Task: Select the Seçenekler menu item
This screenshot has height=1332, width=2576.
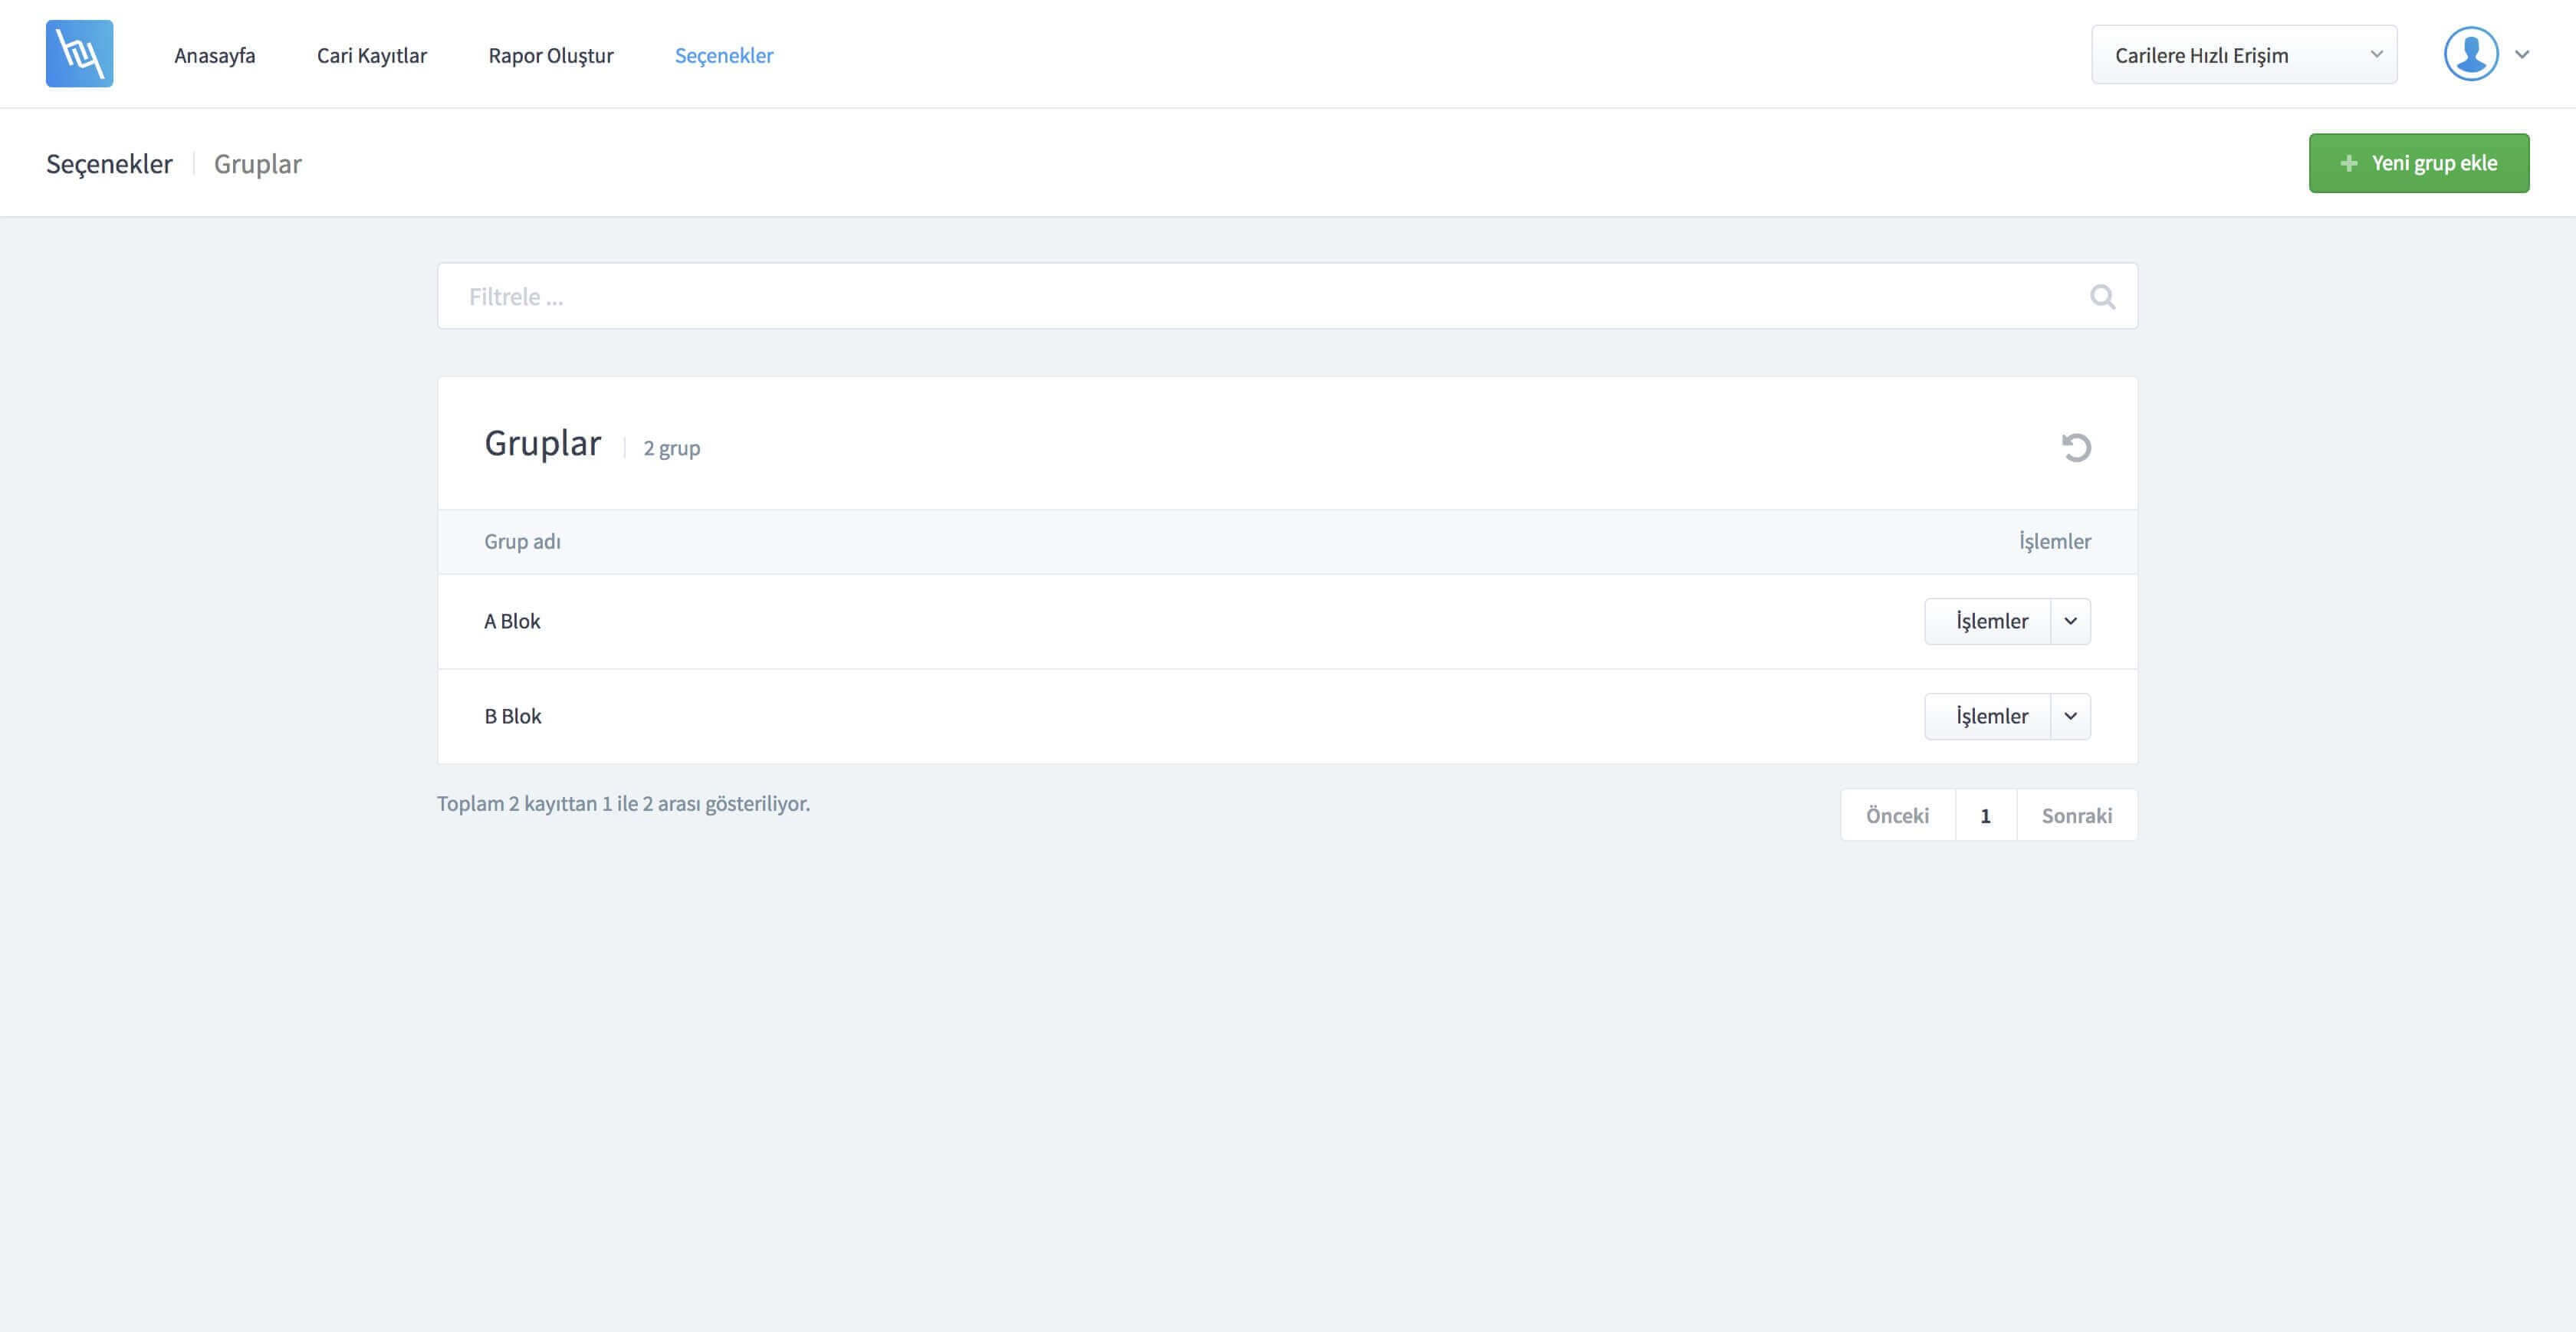Action: click(724, 55)
